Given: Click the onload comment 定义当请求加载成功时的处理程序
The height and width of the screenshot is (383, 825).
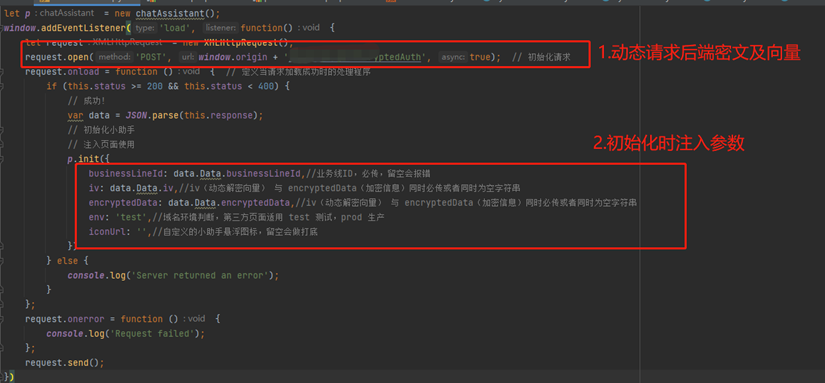Looking at the screenshot, I should click(x=298, y=72).
